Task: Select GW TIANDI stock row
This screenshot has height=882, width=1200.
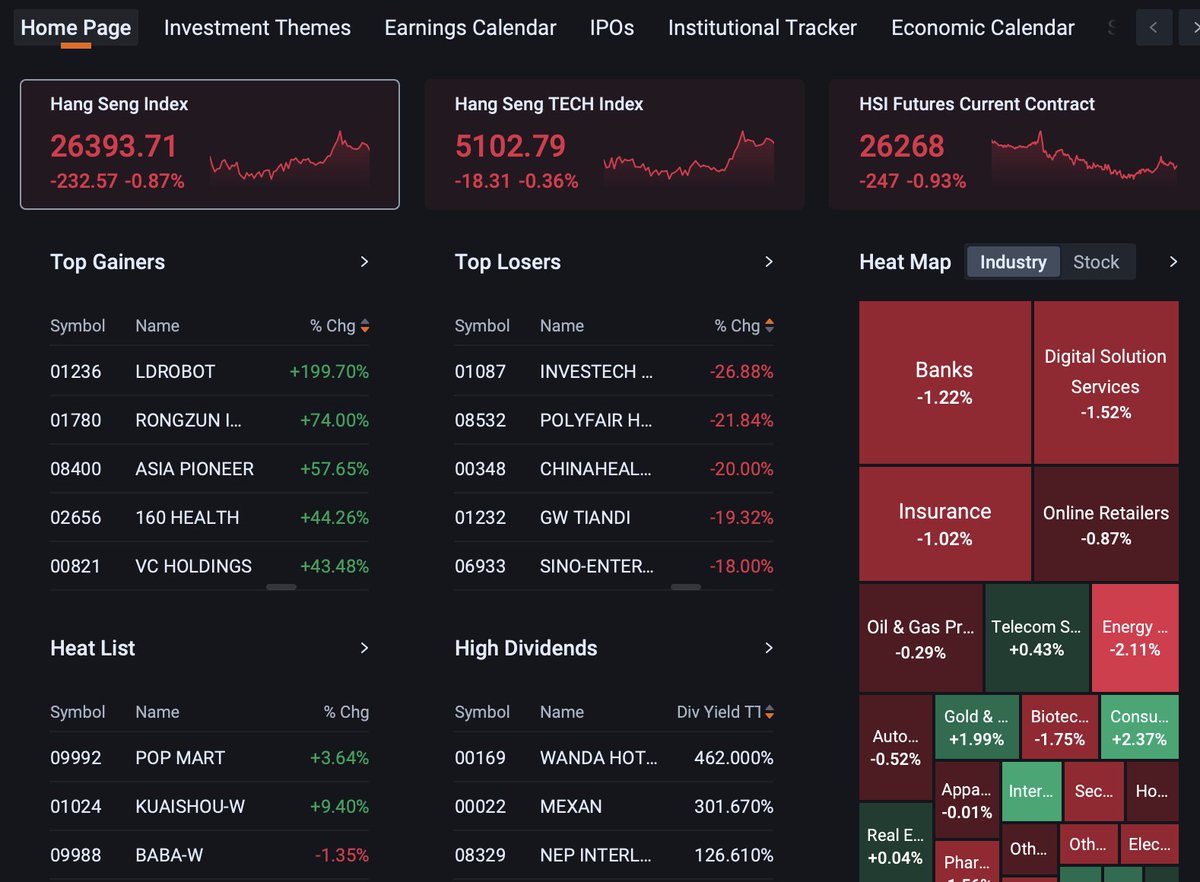Action: 614,518
